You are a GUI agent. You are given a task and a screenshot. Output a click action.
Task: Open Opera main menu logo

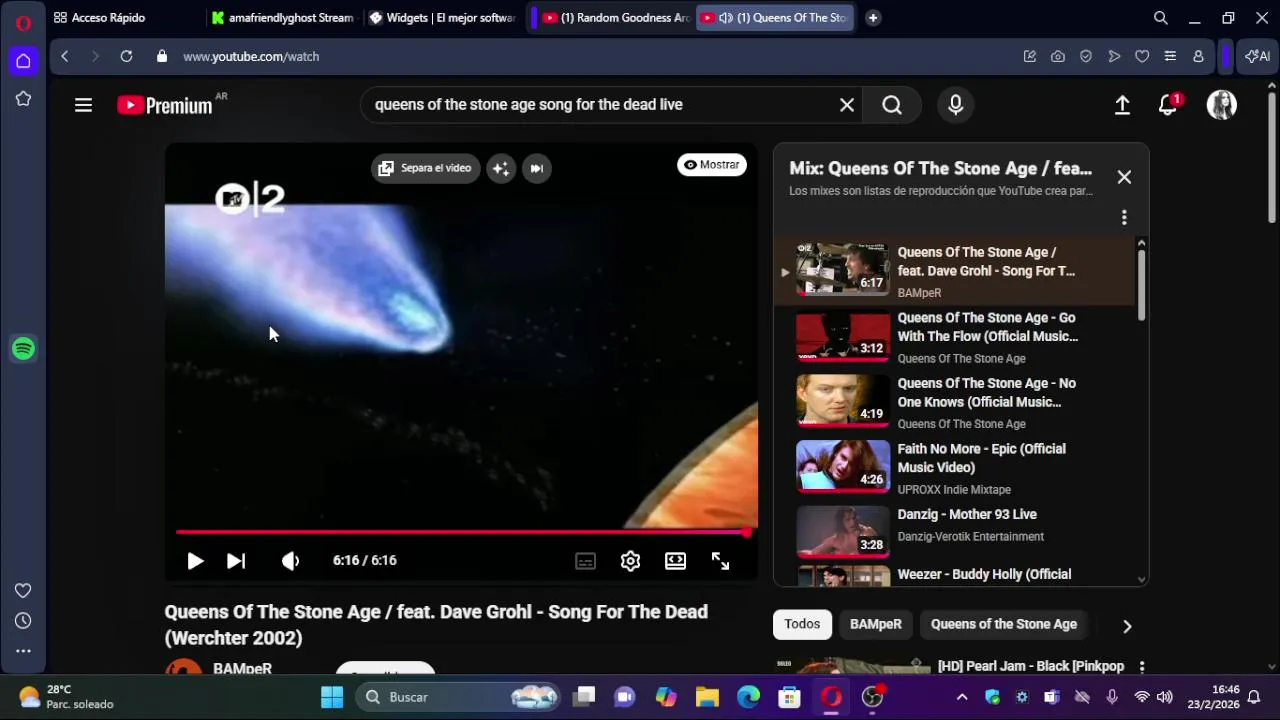pos(23,23)
